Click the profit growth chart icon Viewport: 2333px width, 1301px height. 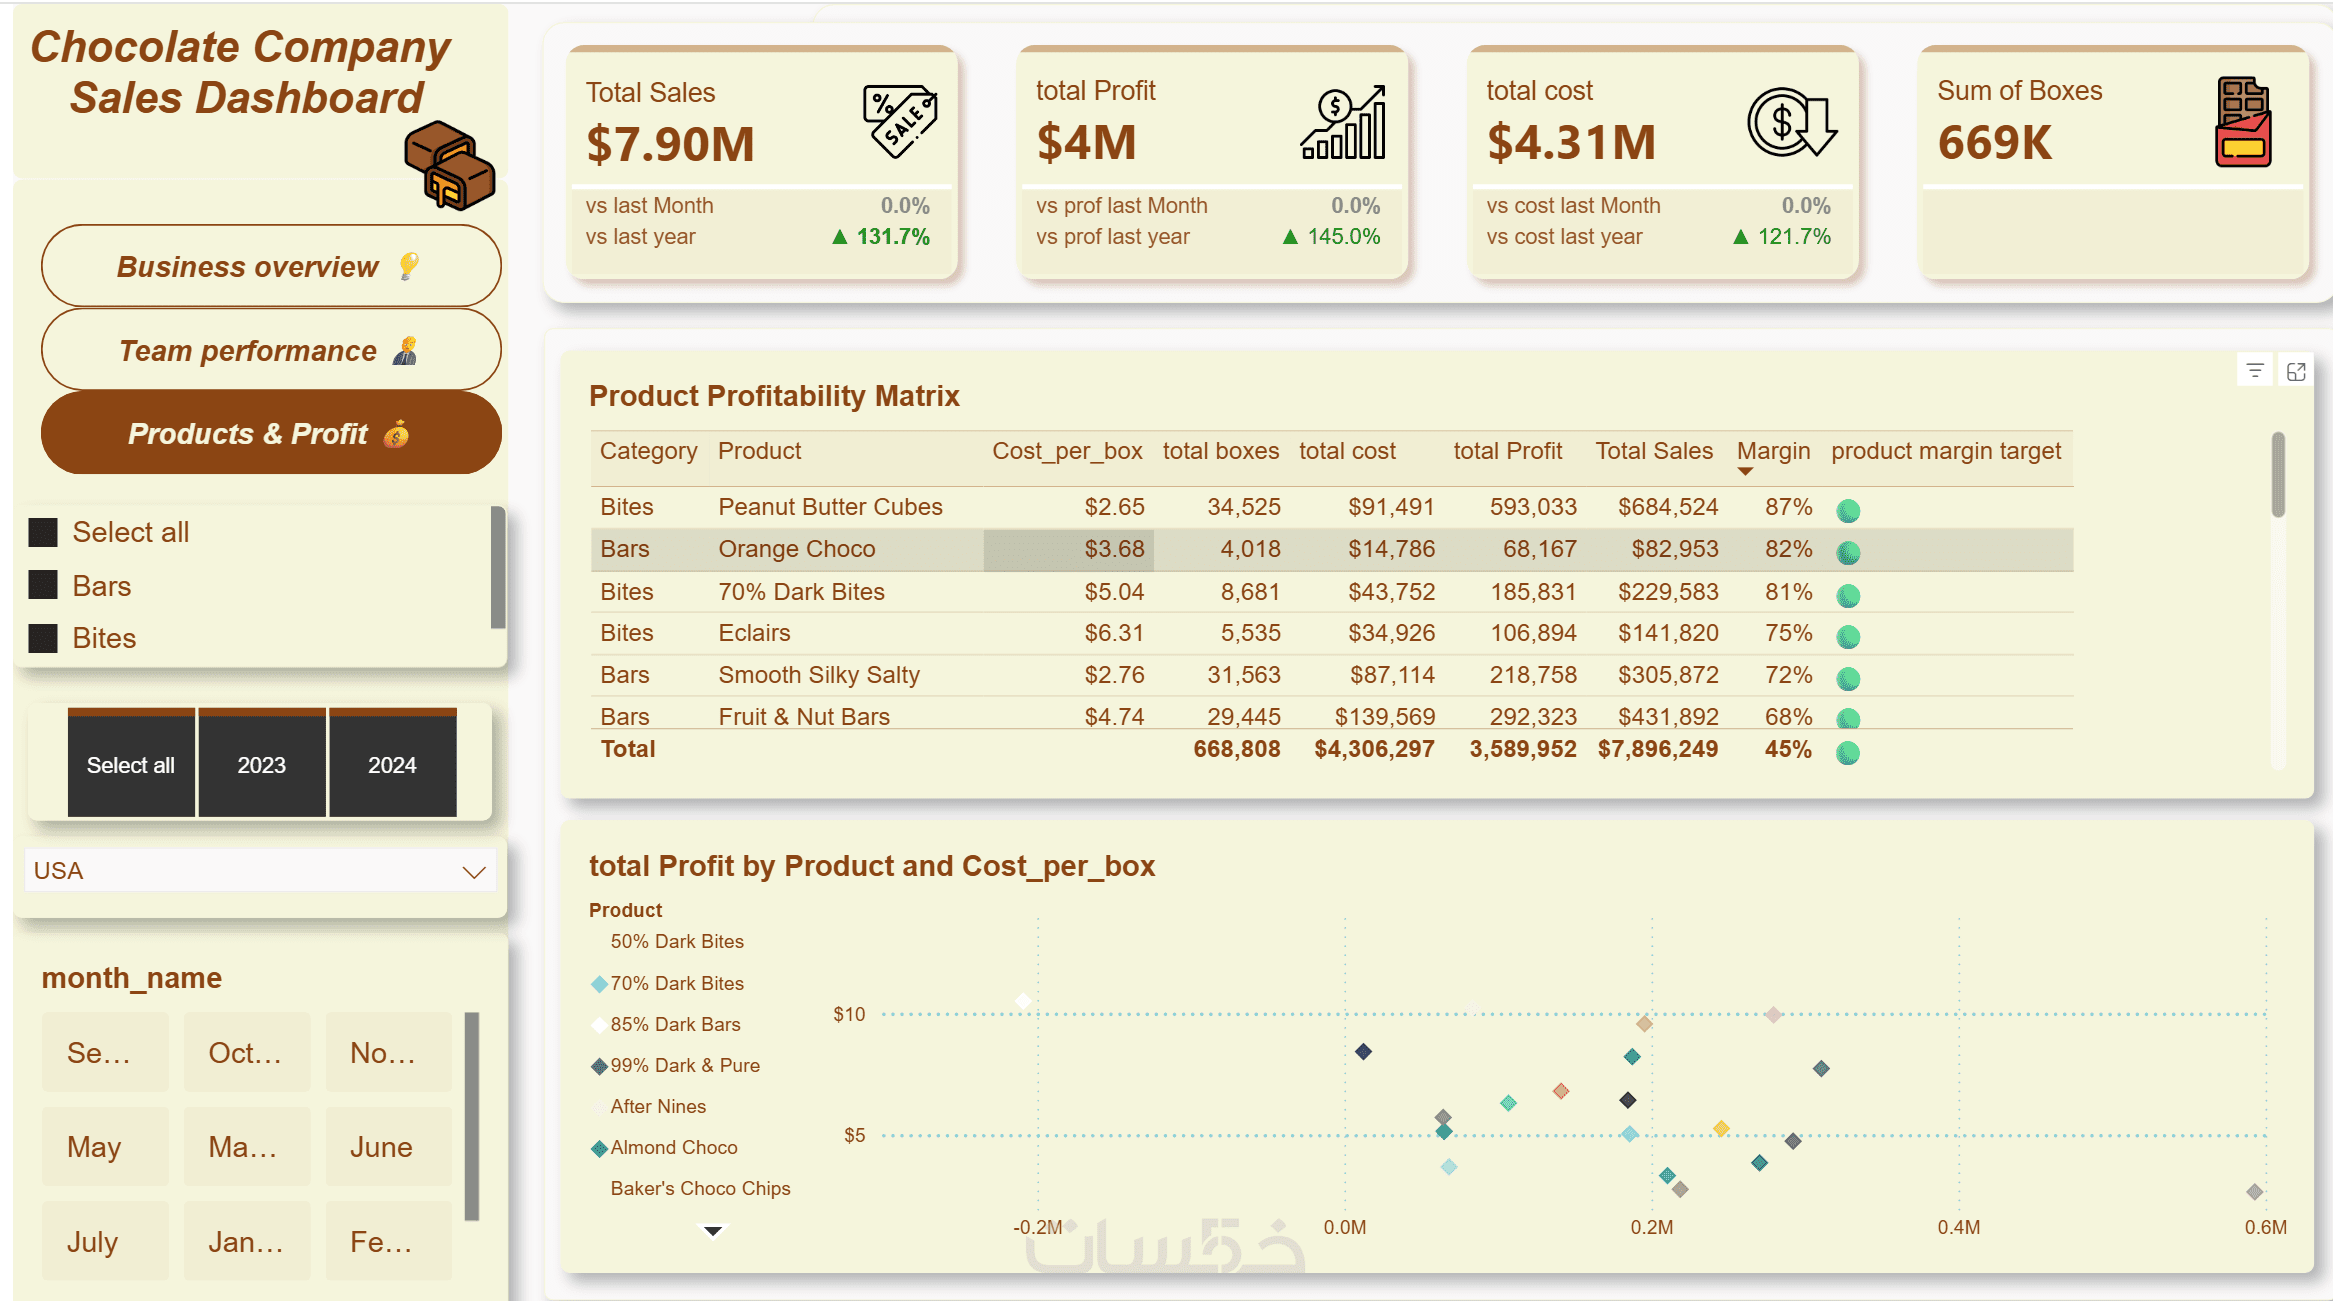[x=1344, y=122]
